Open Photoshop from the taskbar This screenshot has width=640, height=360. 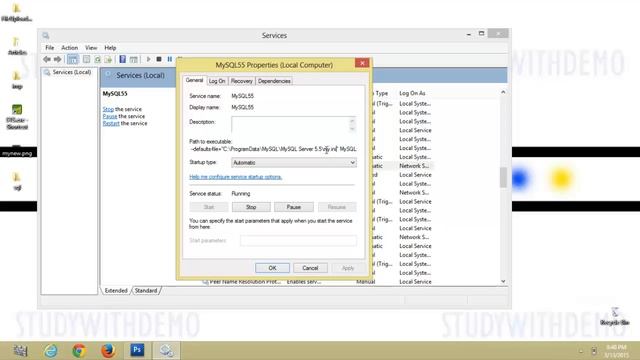(137, 350)
